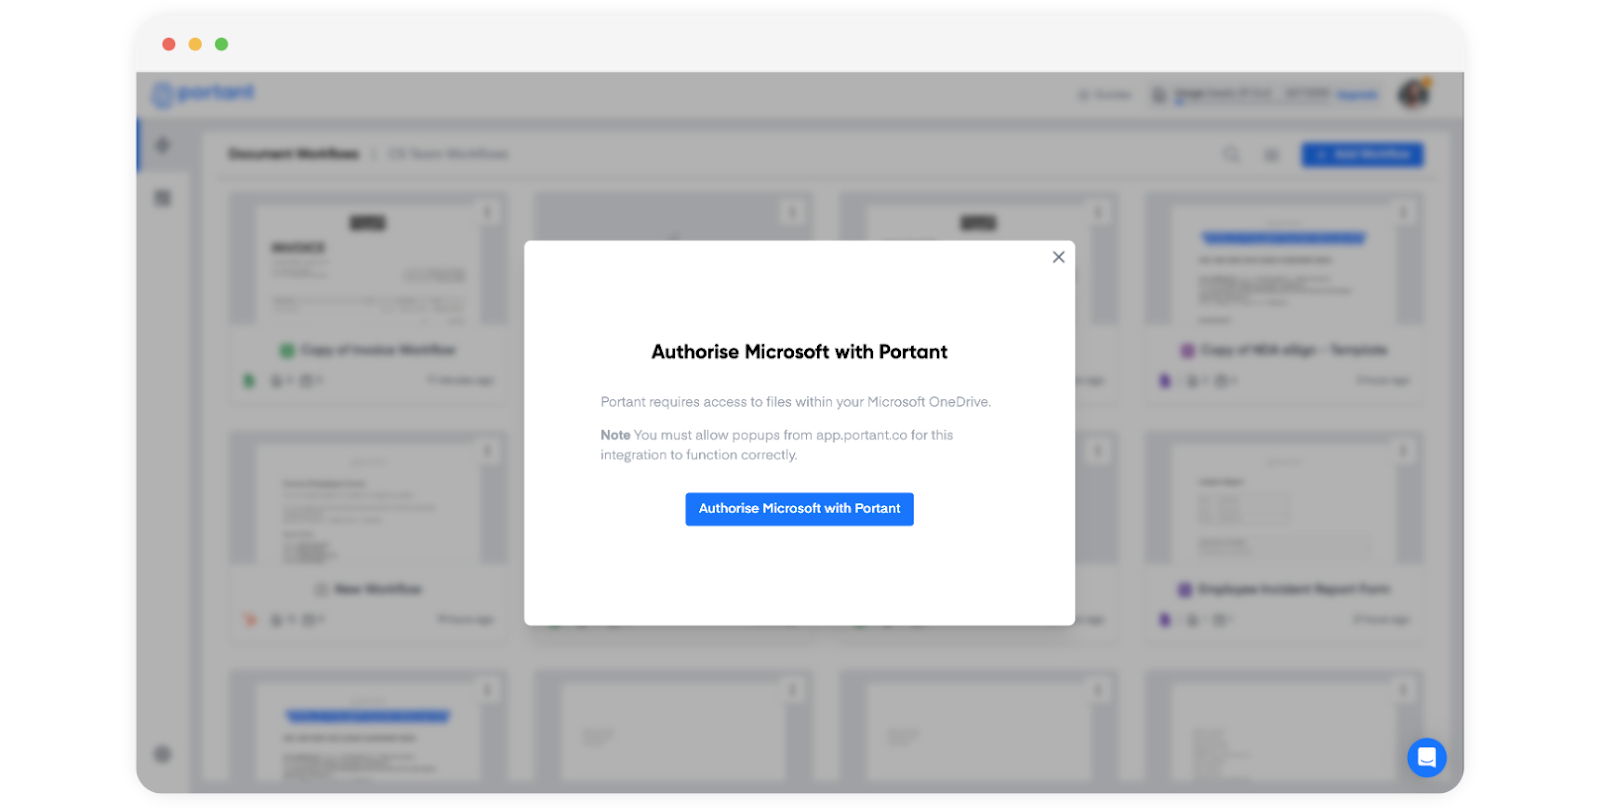Open the Employee Incident Report Form card
Image resolution: width=1600 pixels, height=808 pixels.
point(1285,536)
